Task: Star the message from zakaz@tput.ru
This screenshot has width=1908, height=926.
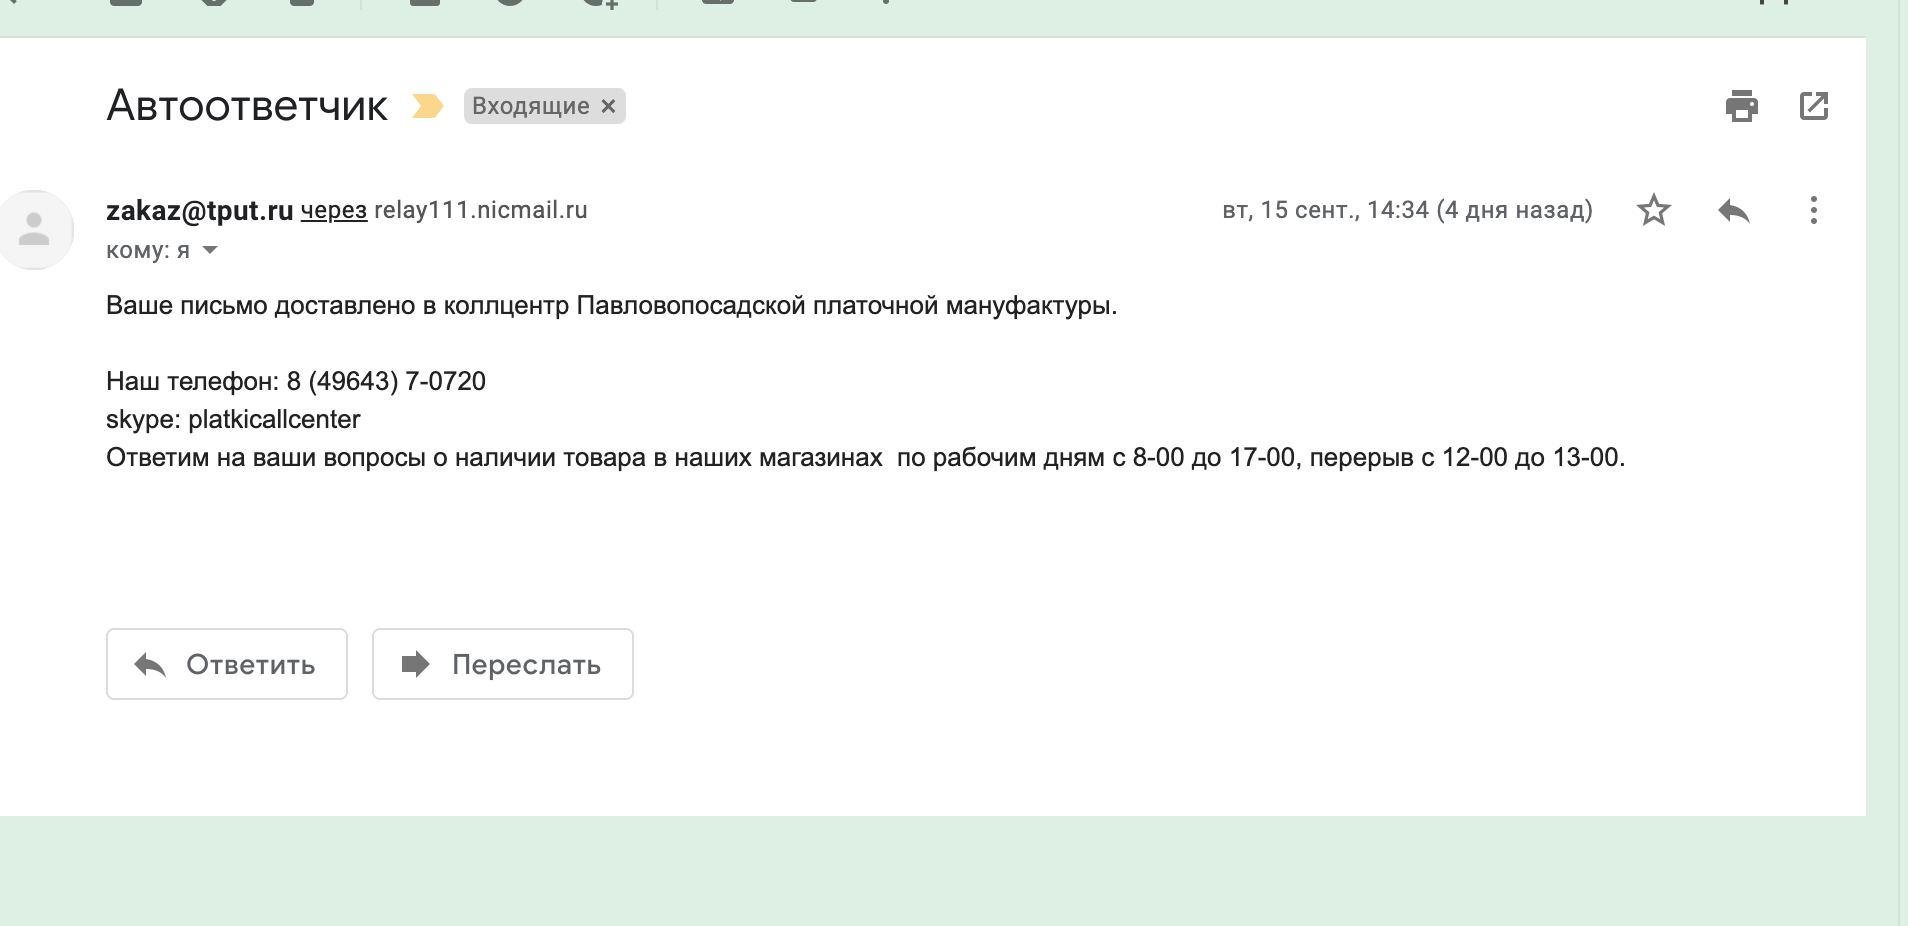Action: pos(1653,210)
